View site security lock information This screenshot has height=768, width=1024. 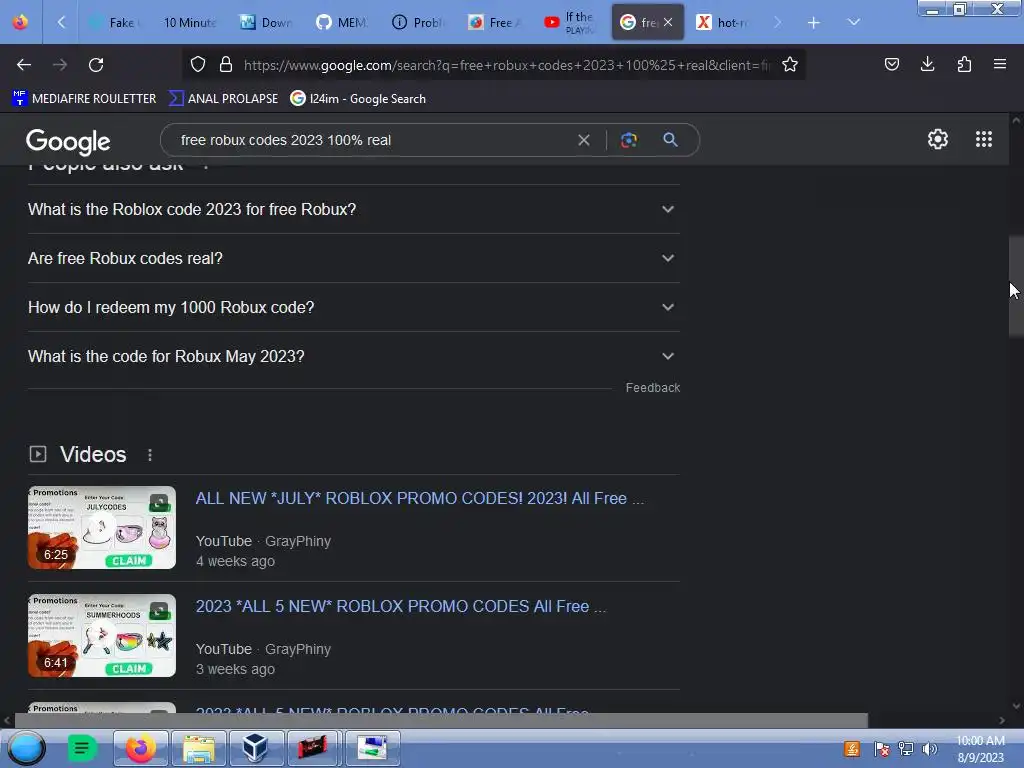[226, 65]
